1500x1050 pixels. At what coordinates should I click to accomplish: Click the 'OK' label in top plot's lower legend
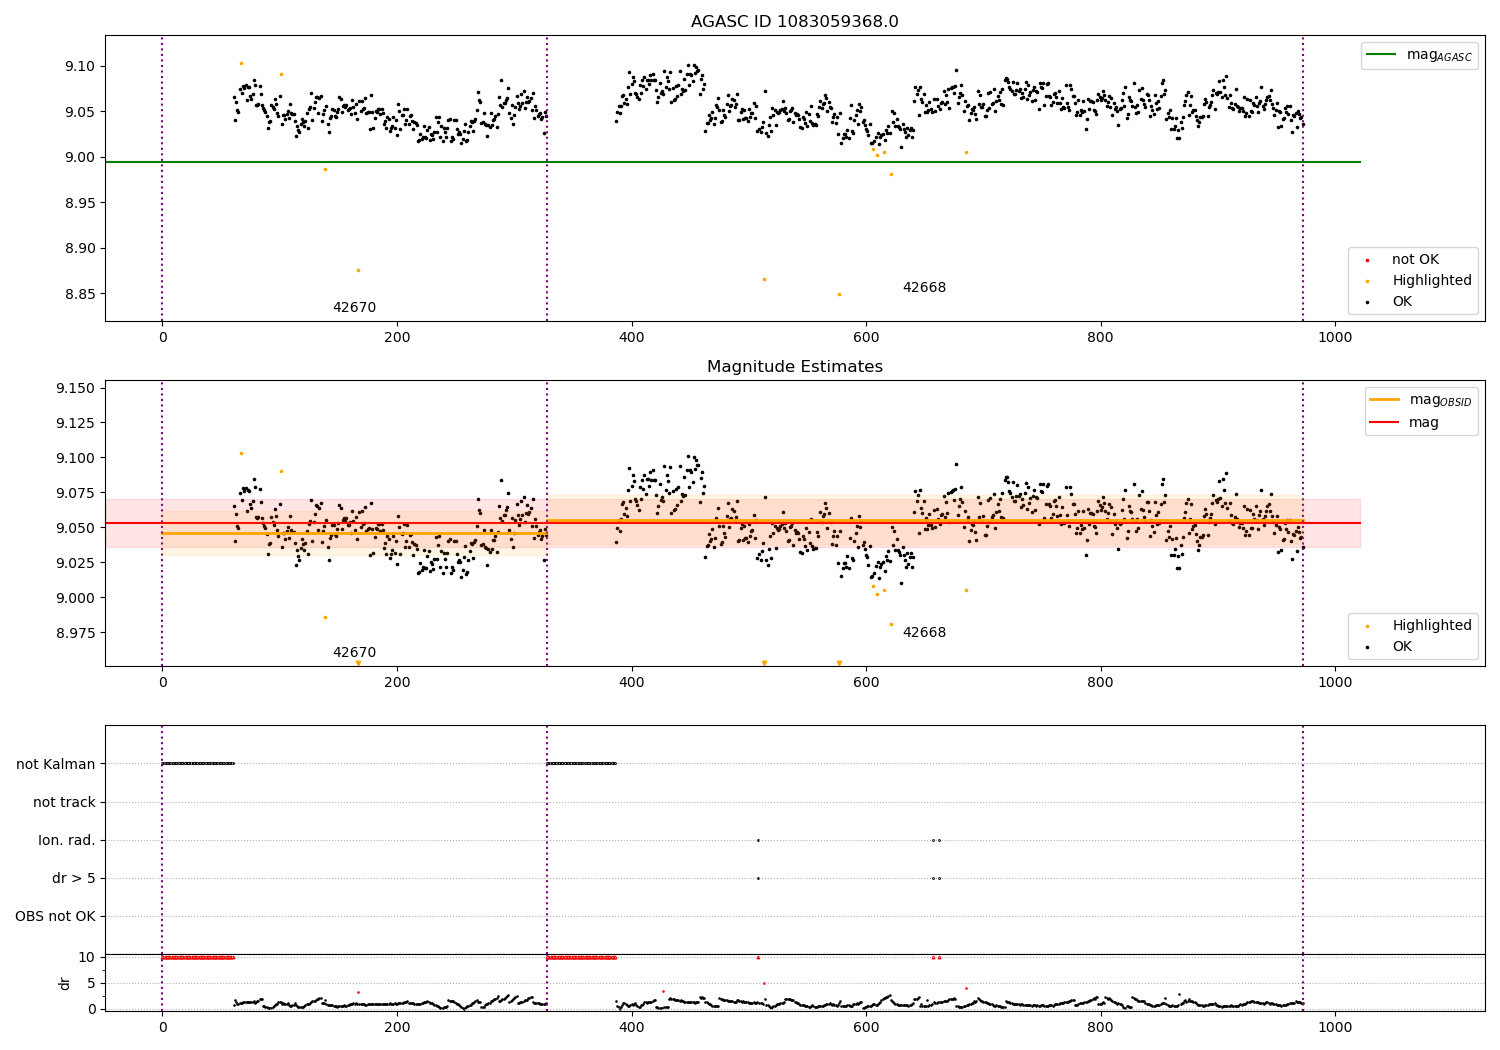tap(1402, 302)
